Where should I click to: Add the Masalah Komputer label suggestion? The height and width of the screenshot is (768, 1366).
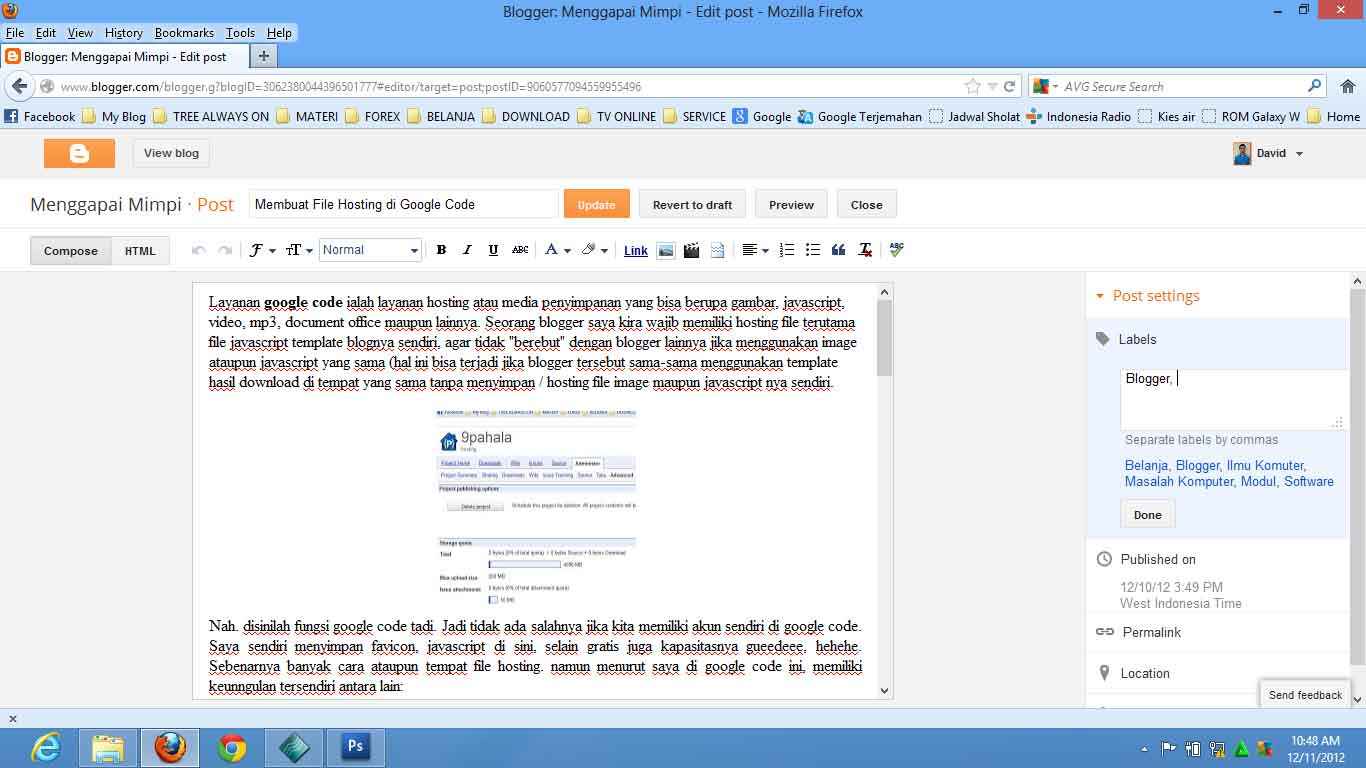click(1179, 481)
